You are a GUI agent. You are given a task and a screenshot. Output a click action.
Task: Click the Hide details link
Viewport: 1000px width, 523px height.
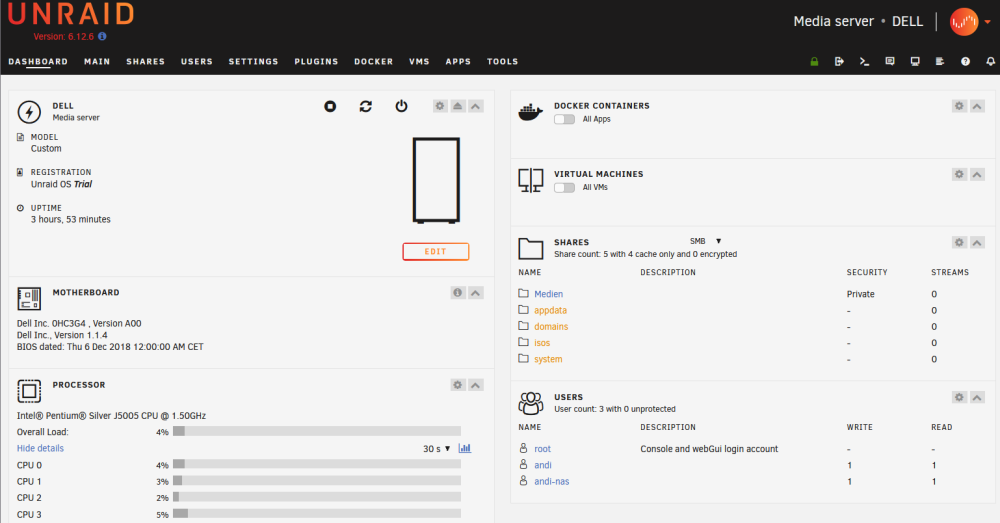tap(40, 448)
